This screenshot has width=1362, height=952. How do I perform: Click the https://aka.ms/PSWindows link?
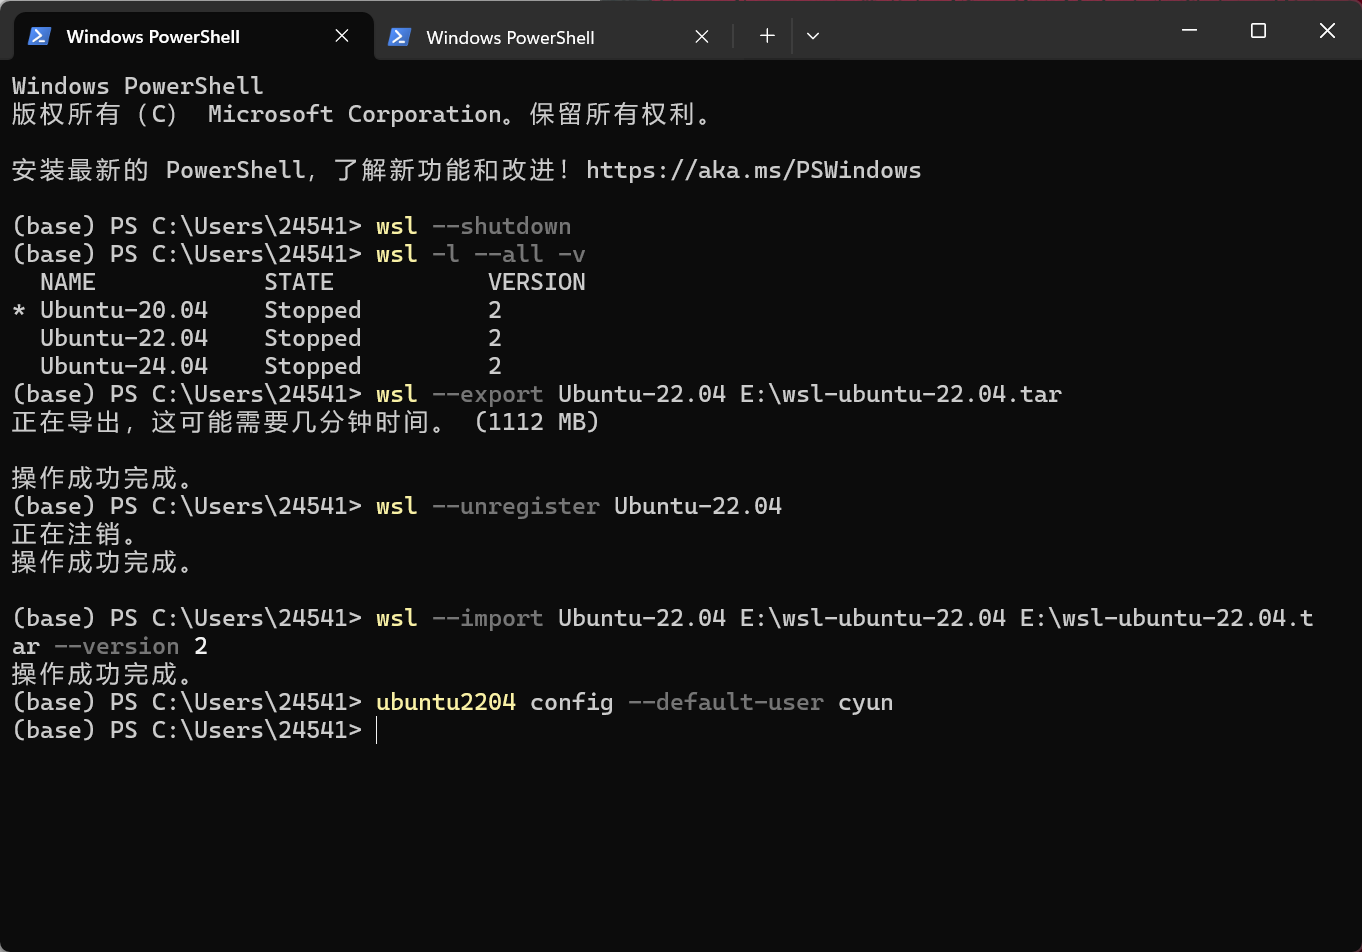(753, 170)
